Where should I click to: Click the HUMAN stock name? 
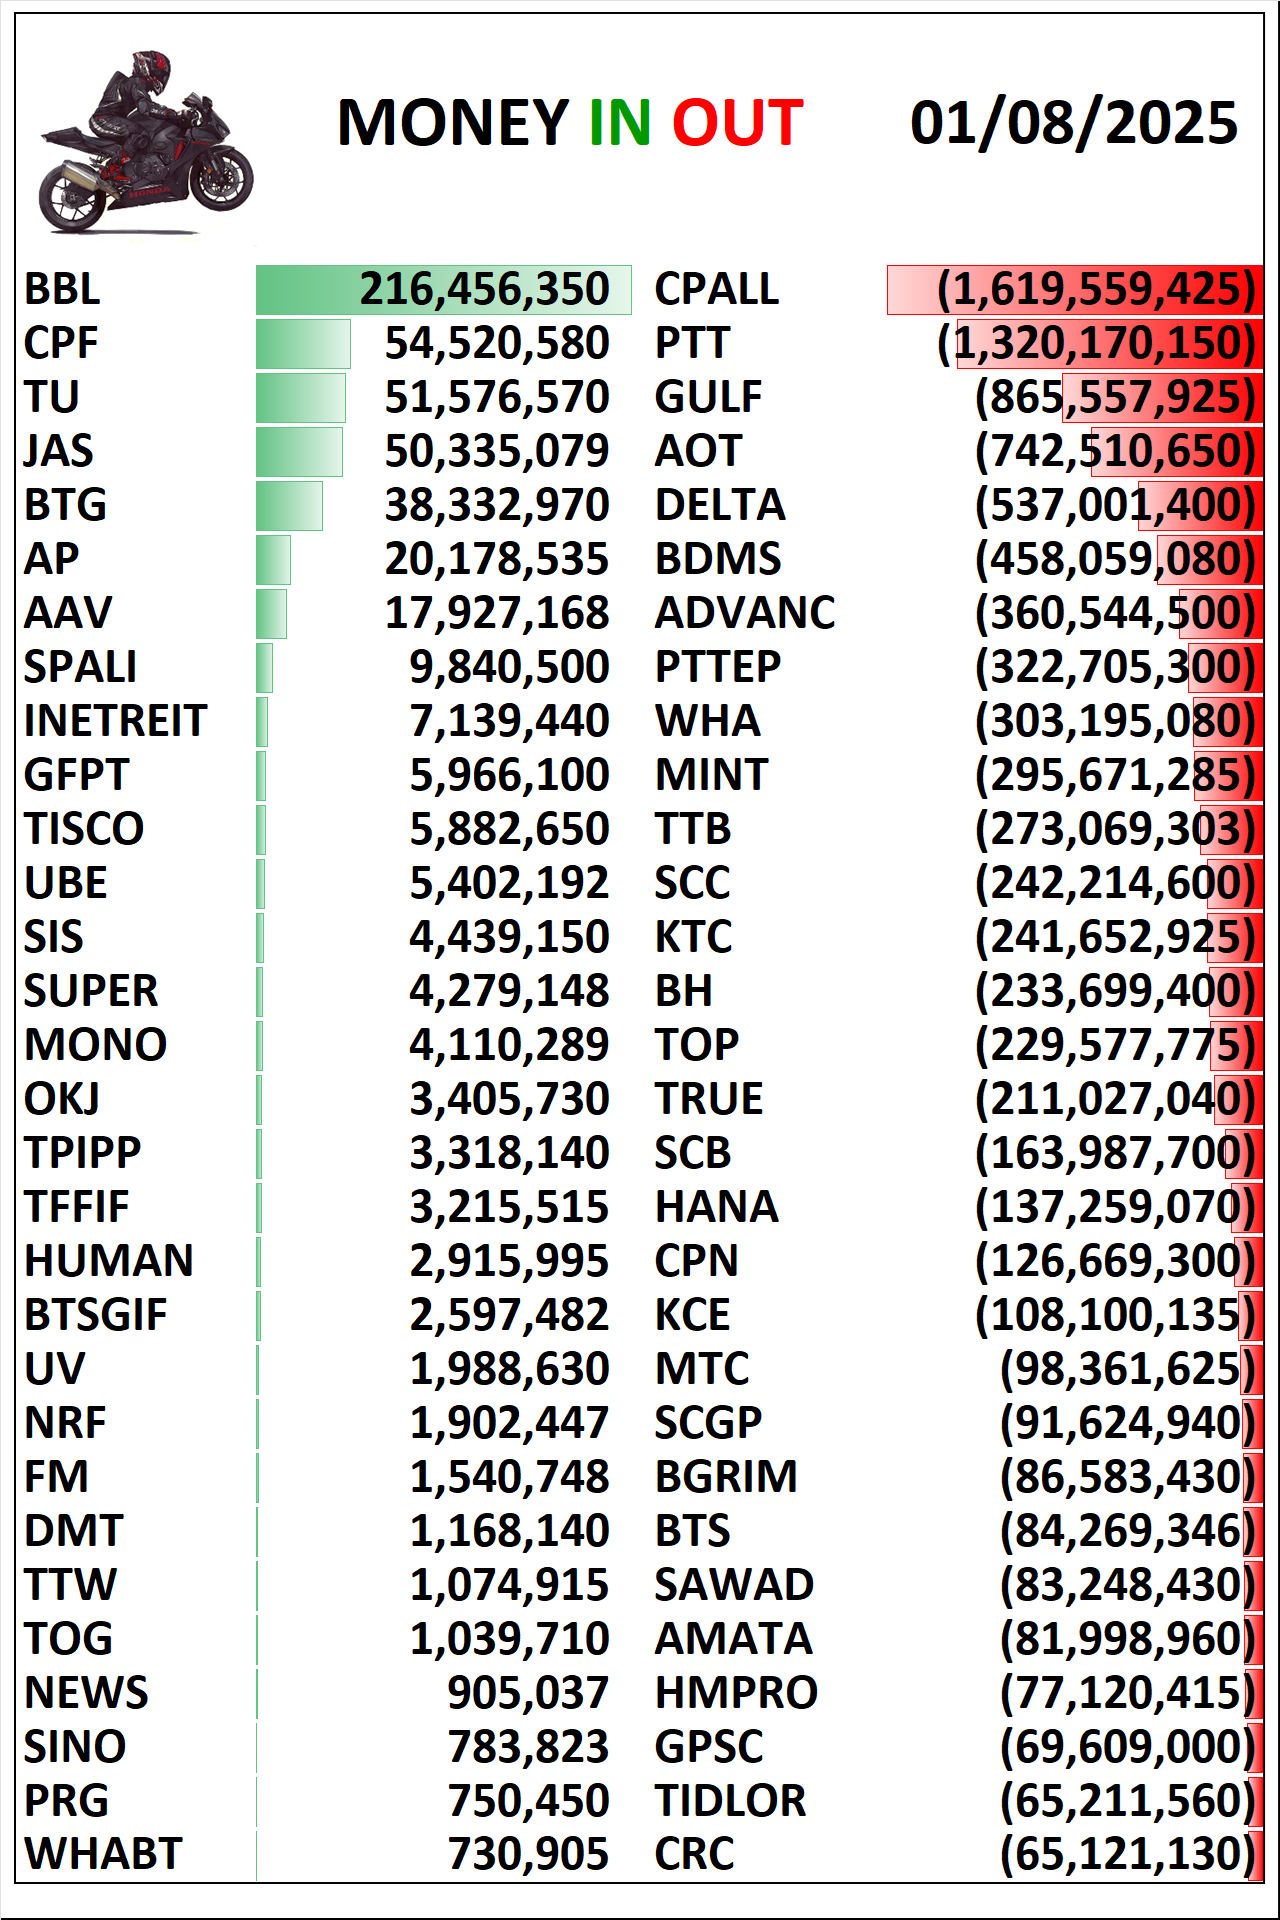[108, 1262]
